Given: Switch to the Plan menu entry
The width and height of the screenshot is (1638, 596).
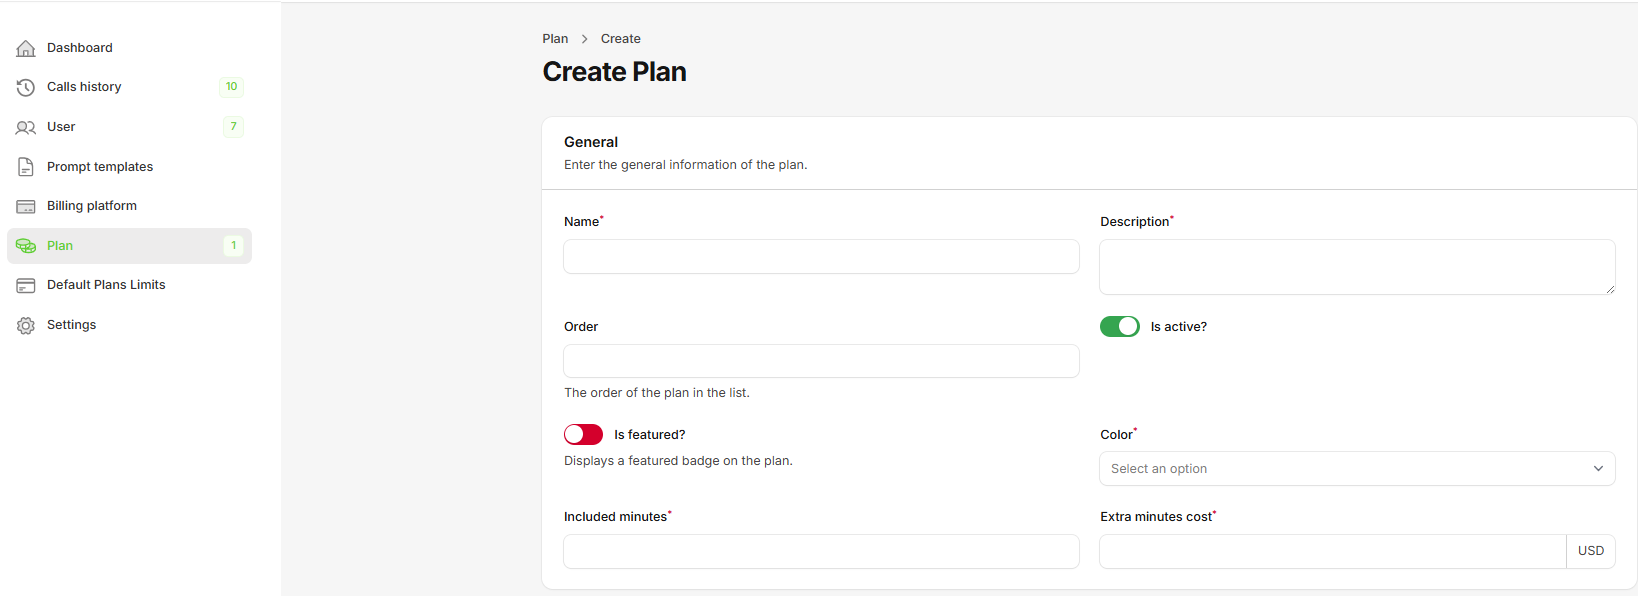Looking at the screenshot, I should 59,245.
